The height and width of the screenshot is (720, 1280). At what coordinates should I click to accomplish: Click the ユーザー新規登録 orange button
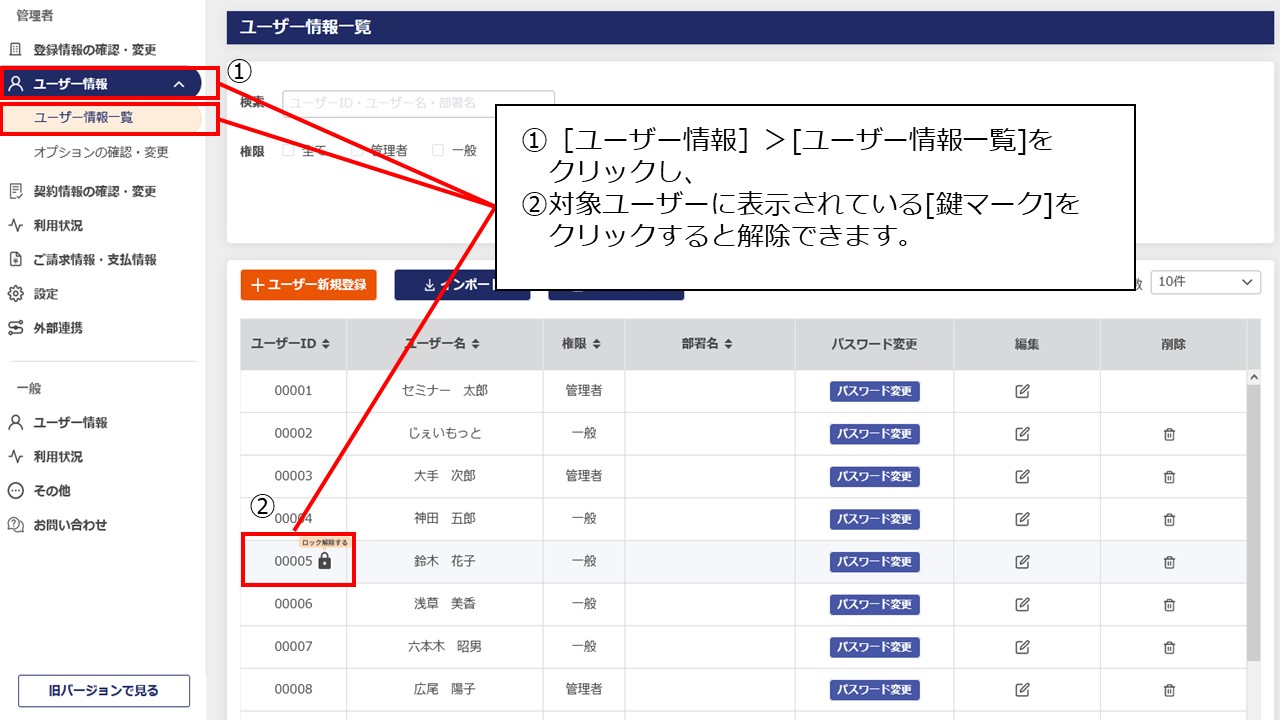308,284
